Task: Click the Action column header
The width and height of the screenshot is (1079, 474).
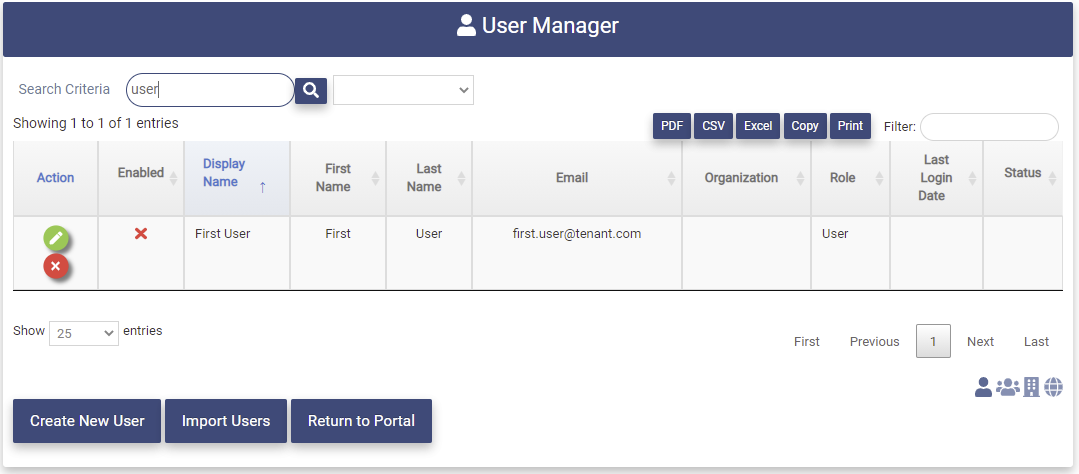Action: [x=56, y=177]
